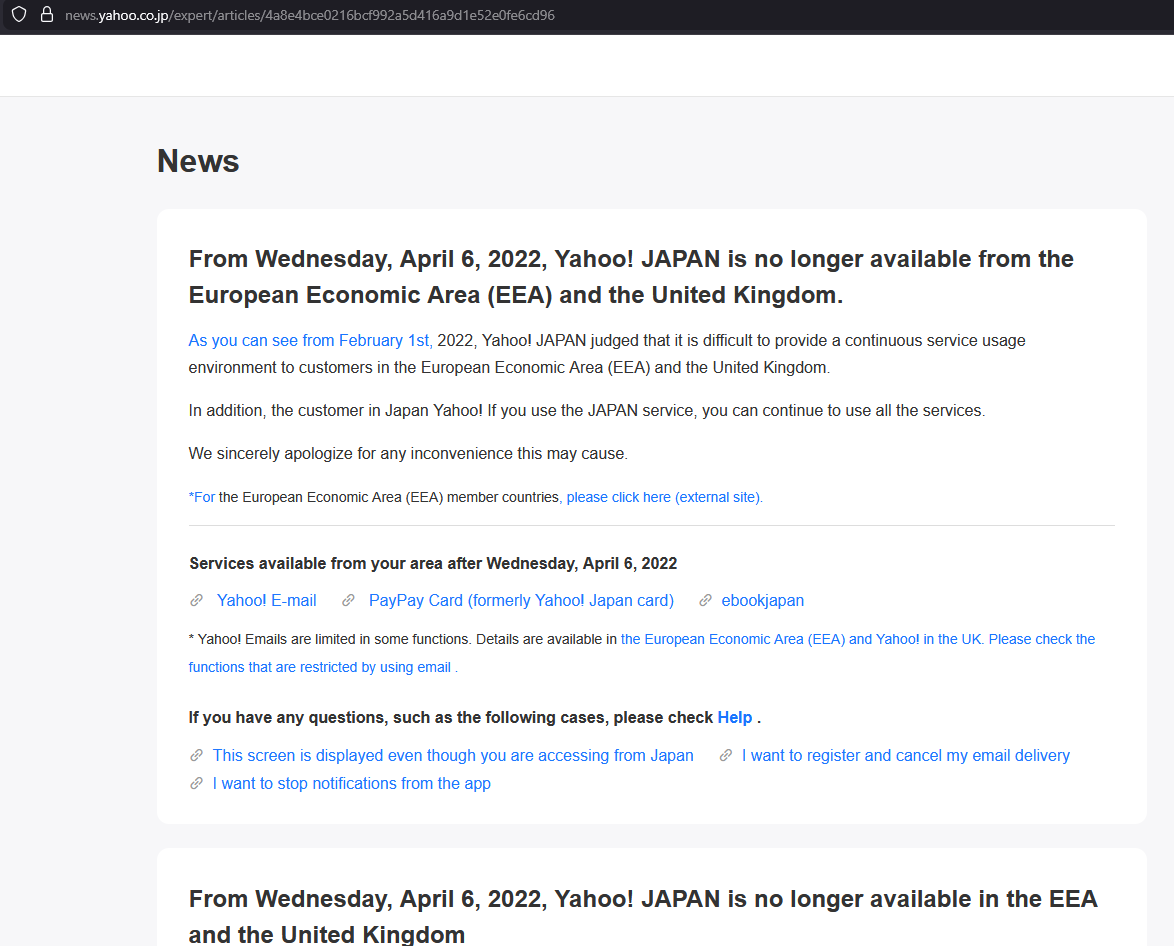
Task: Click the padlock site security icon
Action: [x=46, y=14]
